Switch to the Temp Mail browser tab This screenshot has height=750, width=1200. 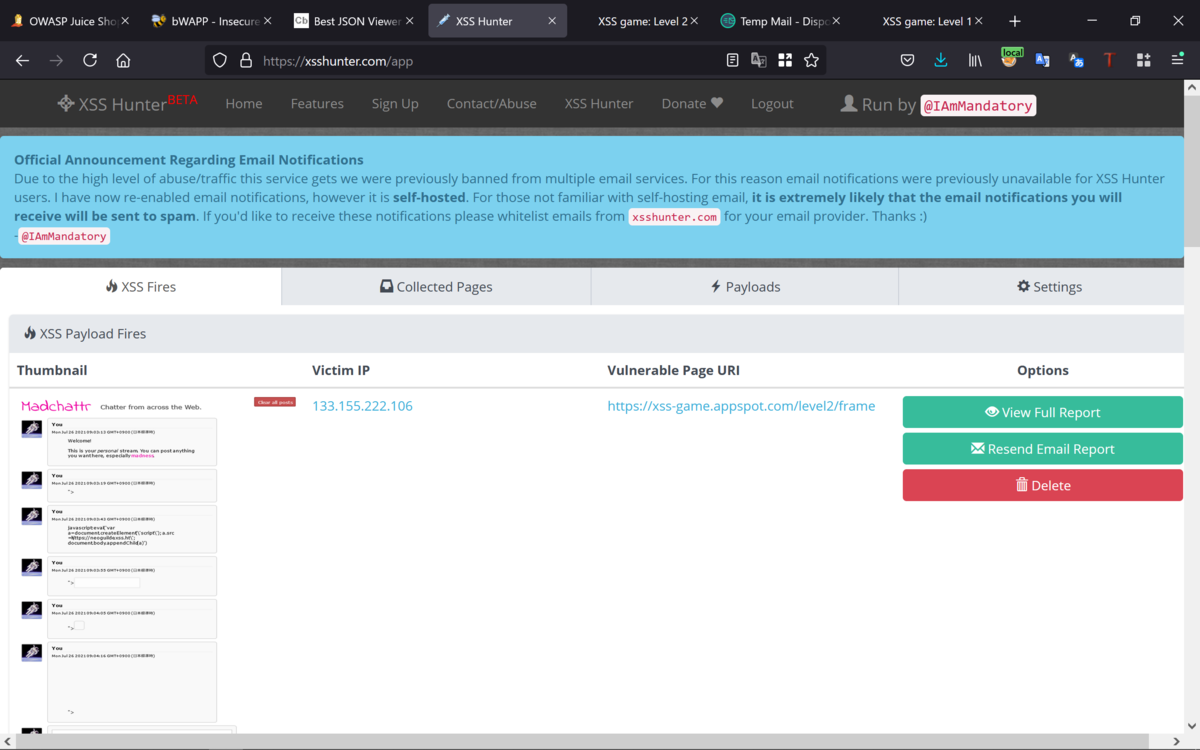click(x=782, y=21)
